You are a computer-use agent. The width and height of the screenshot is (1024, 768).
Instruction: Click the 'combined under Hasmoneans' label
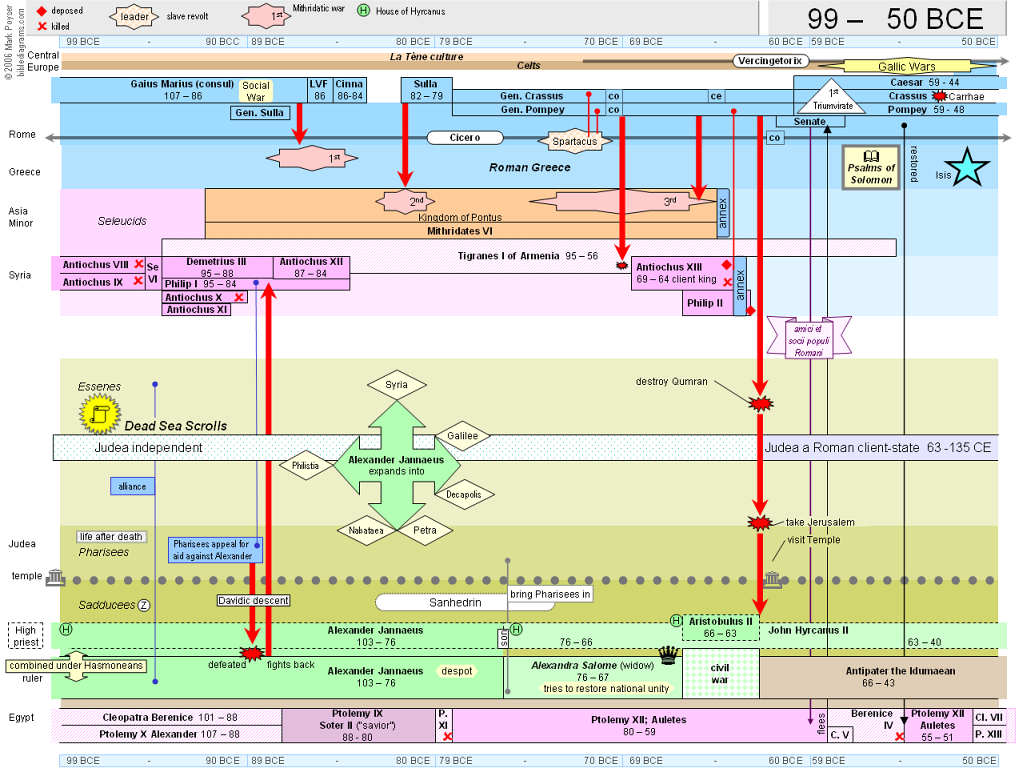(x=76, y=665)
